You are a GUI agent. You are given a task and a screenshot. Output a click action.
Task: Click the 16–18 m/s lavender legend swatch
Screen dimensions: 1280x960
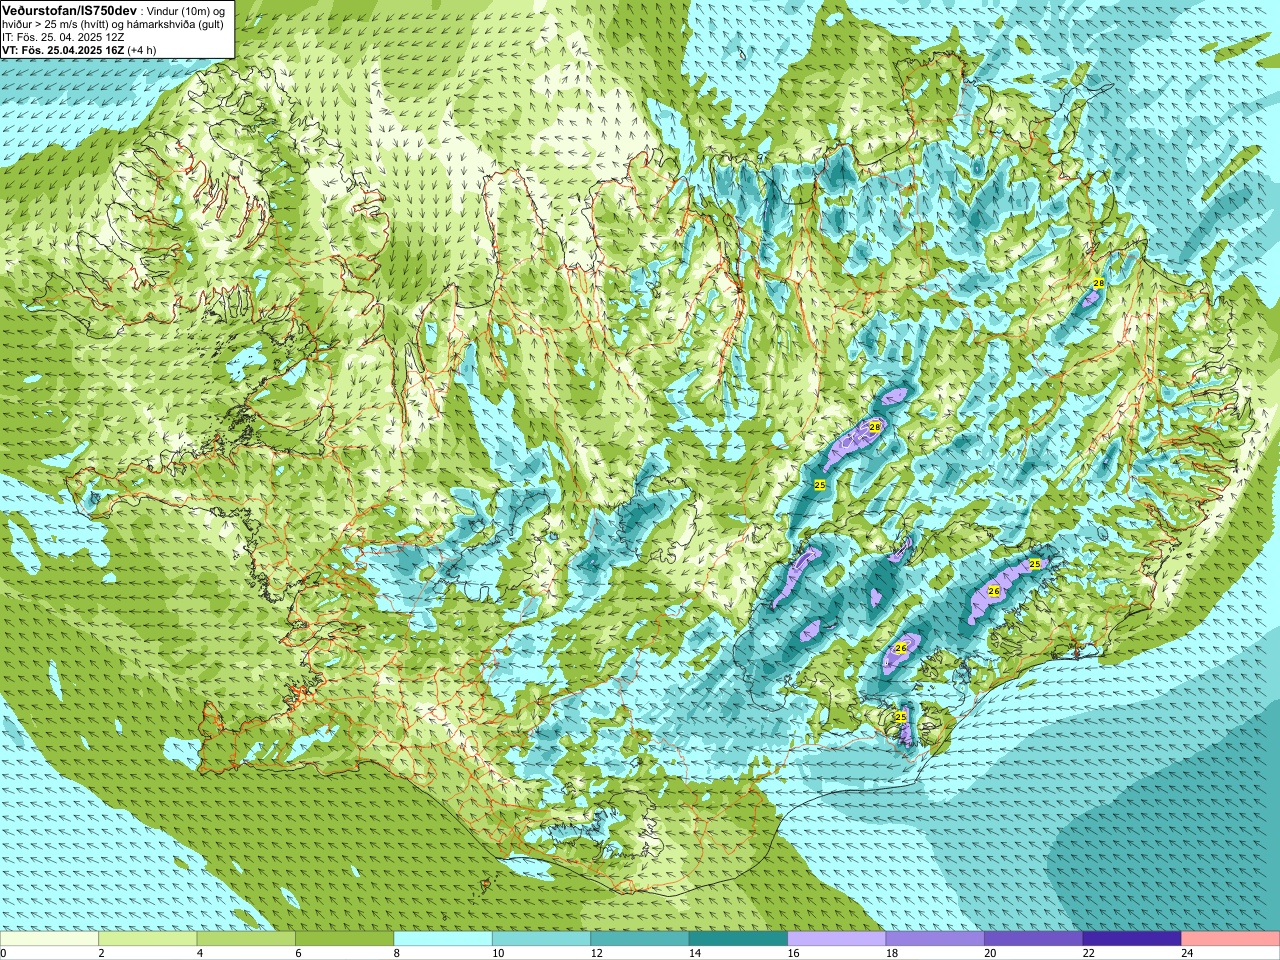[x=837, y=939]
